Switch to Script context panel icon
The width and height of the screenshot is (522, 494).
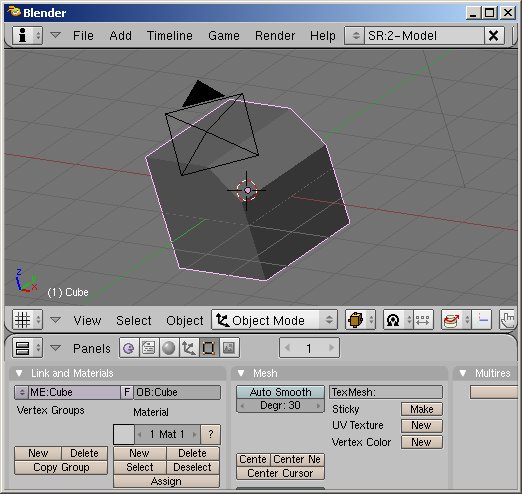point(149,348)
